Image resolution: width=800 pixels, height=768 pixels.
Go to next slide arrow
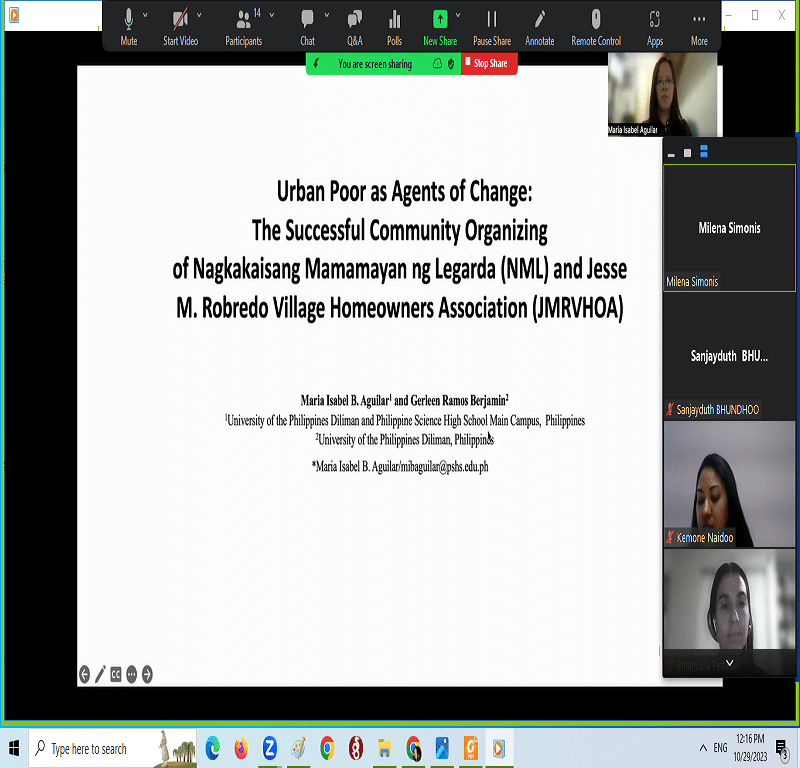point(147,674)
